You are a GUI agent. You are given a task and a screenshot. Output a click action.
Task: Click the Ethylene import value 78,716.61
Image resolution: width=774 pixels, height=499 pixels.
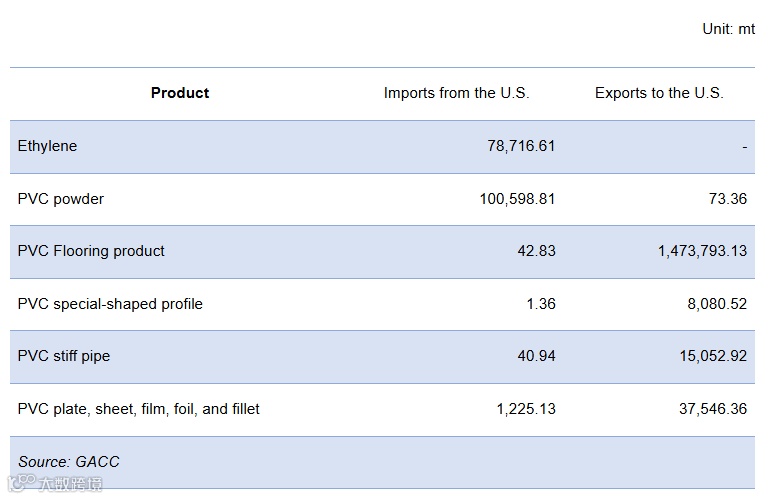tap(521, 146)
